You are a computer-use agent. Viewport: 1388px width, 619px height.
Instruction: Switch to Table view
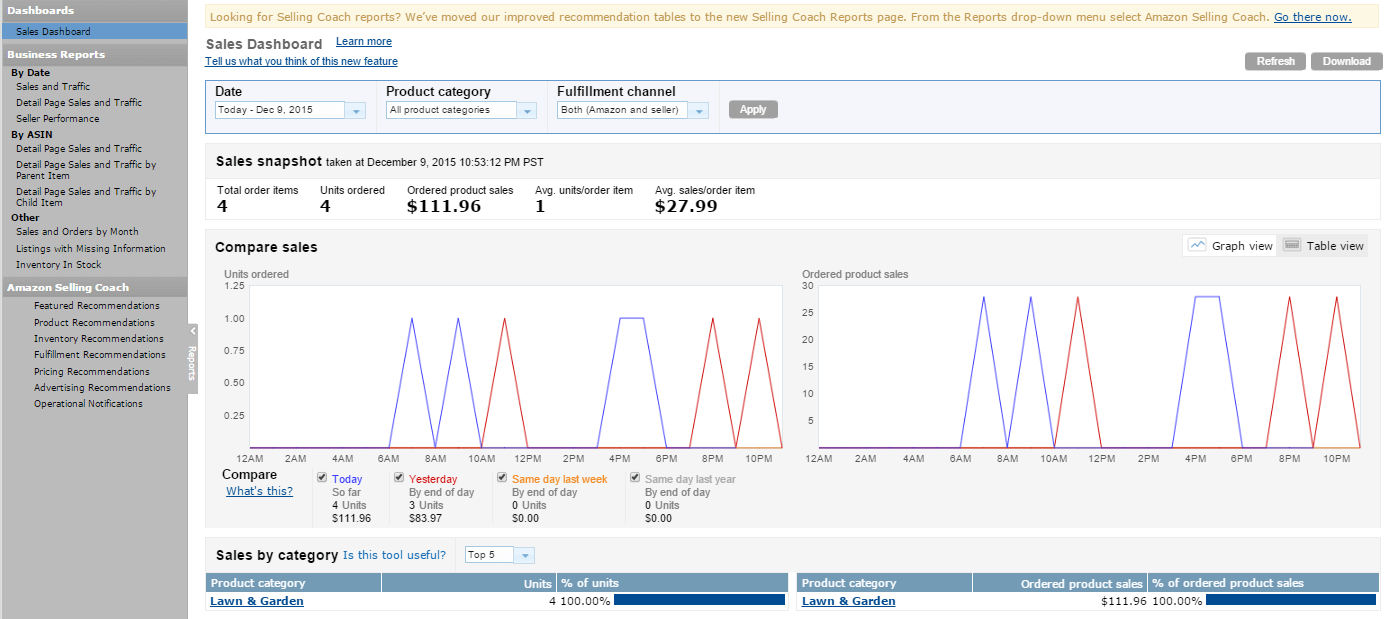tap(1323, 245)
